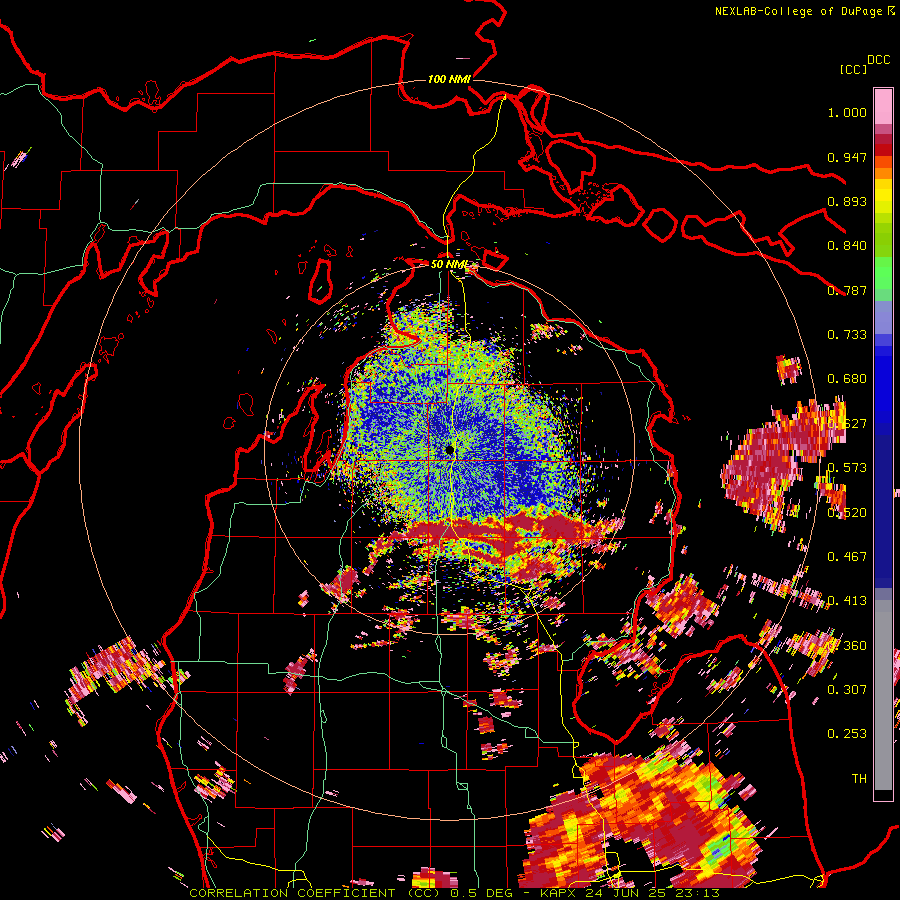Click the 0.413 scale value
The width and height of the screenshot is (900, 900).
coord(847,601)
